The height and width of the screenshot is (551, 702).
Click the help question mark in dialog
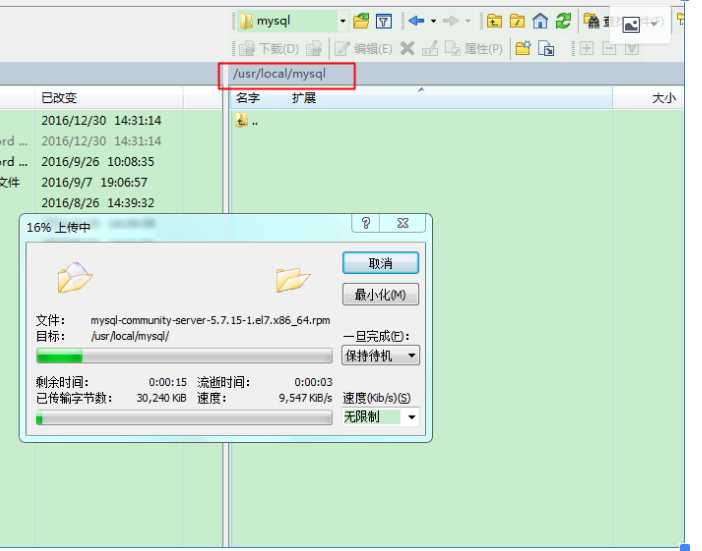pos(366,223)
